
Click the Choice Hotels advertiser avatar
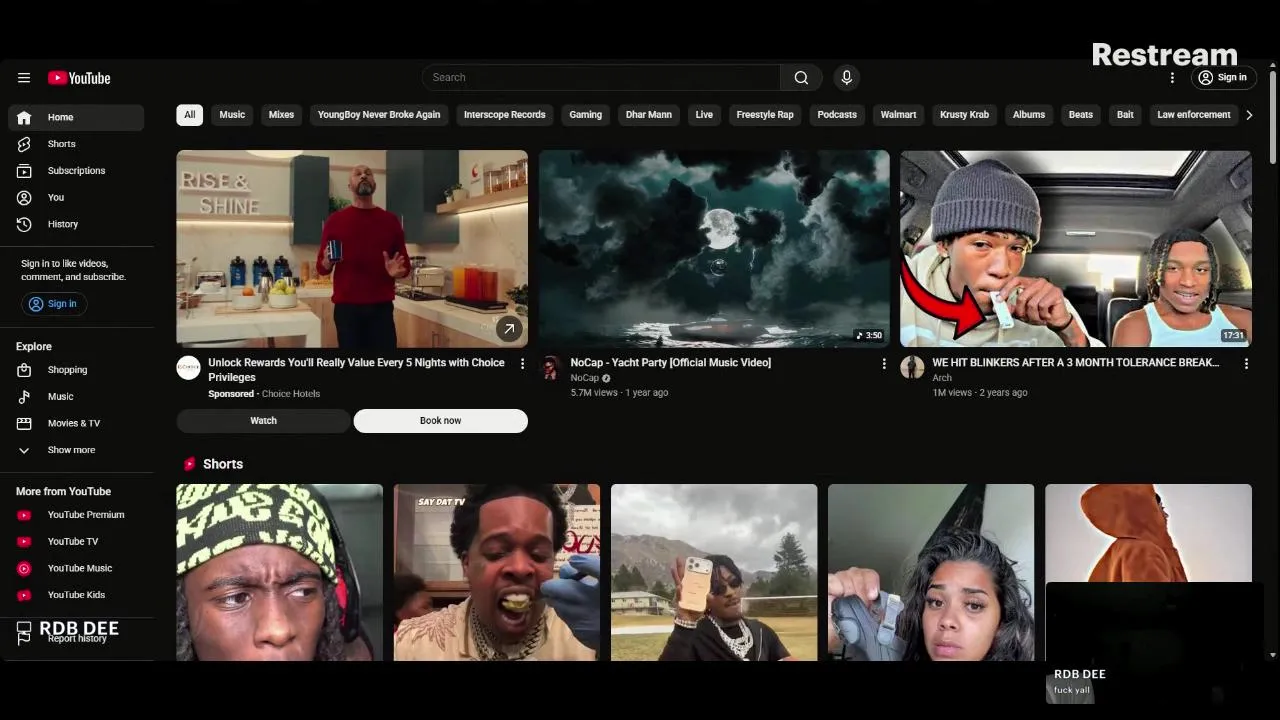click(188, 367)
